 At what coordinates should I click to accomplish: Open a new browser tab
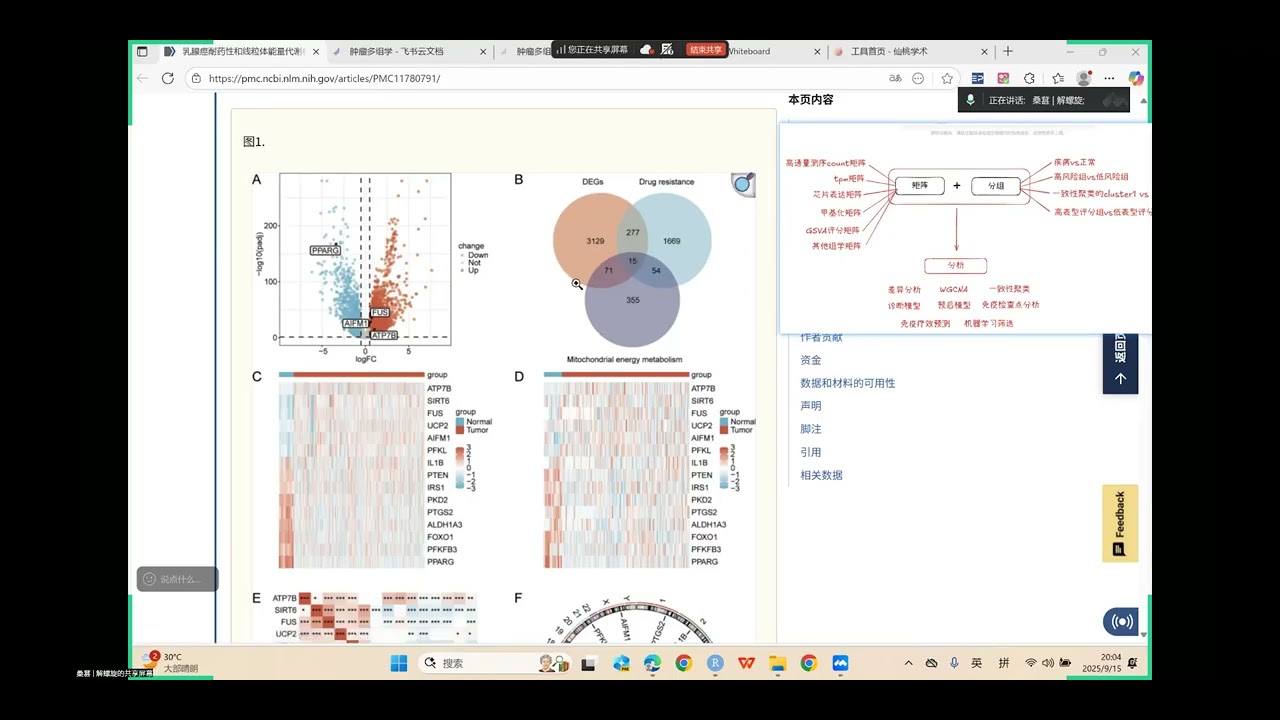pos(1008,51)
